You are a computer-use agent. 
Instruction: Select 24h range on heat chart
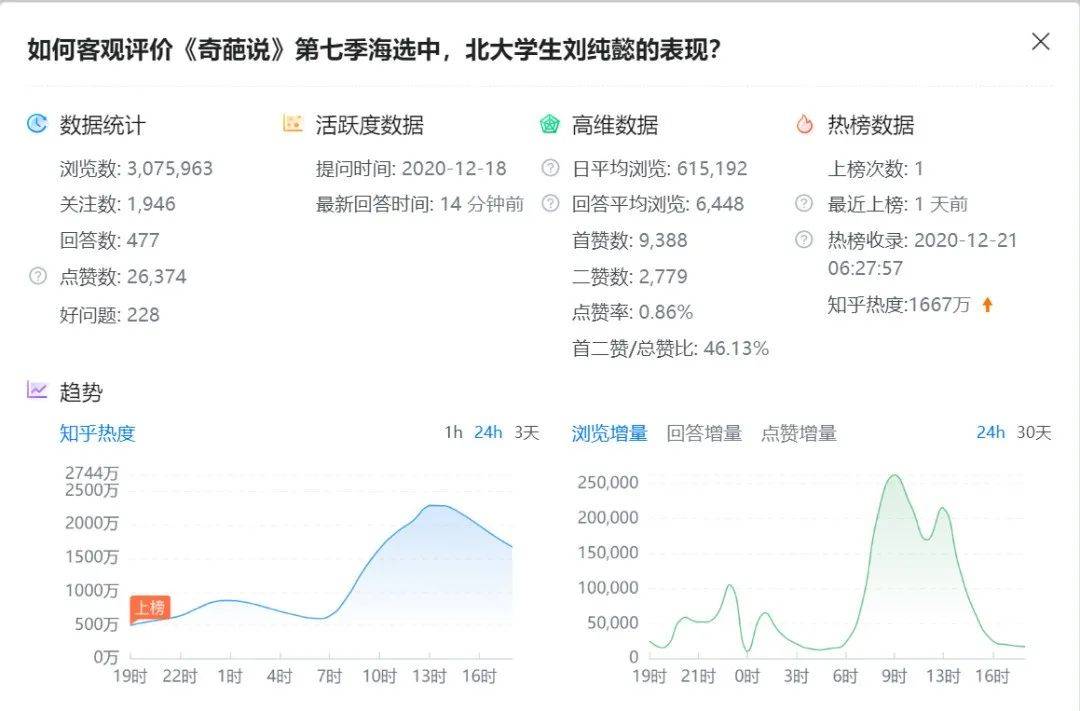coord(488,433)
